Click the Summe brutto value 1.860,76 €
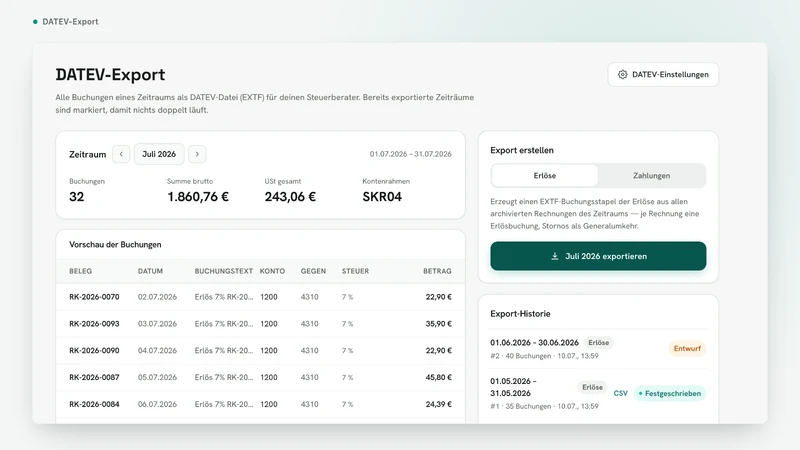The height and width of the screenshot is (450, 800). pos(198,197)
